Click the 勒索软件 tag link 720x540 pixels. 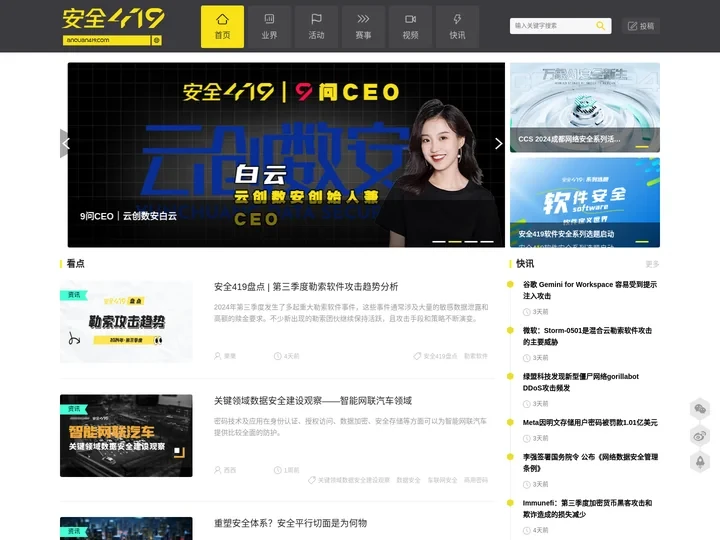click(x=476, y=356)
